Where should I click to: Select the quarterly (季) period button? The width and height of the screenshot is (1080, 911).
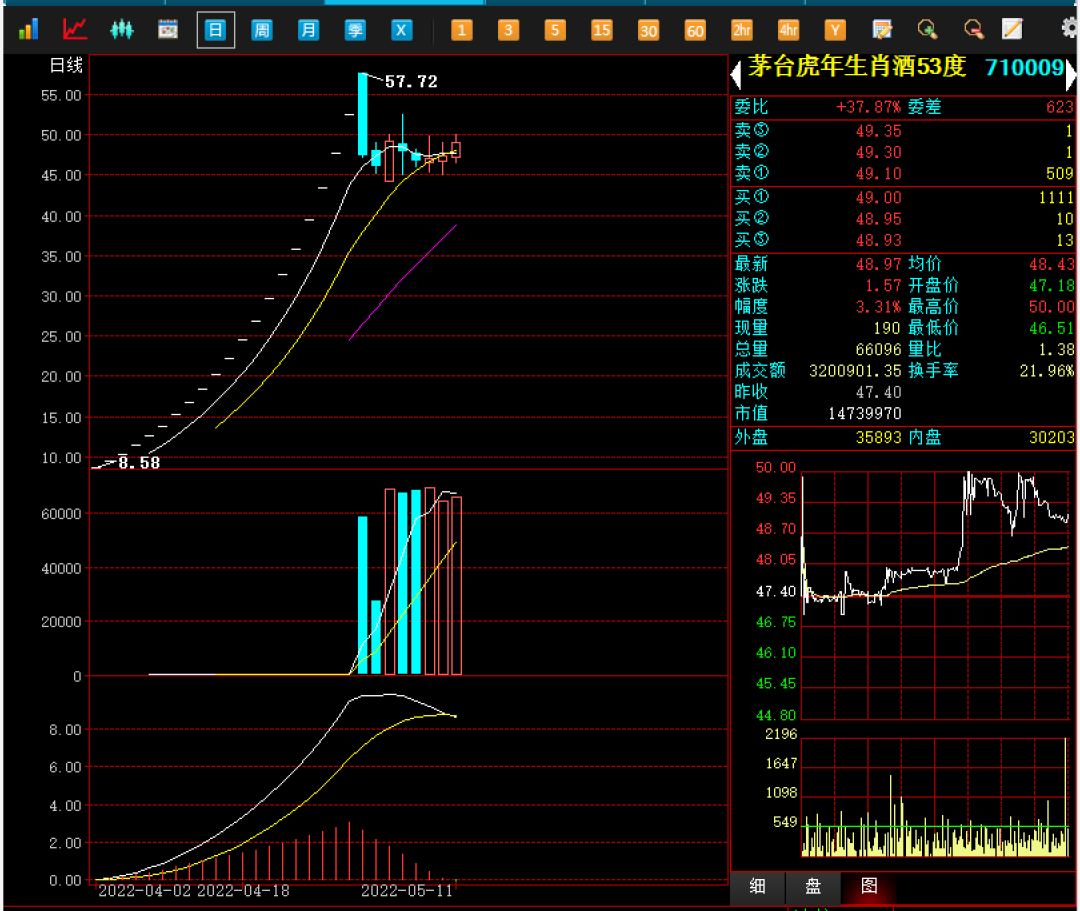355,30
